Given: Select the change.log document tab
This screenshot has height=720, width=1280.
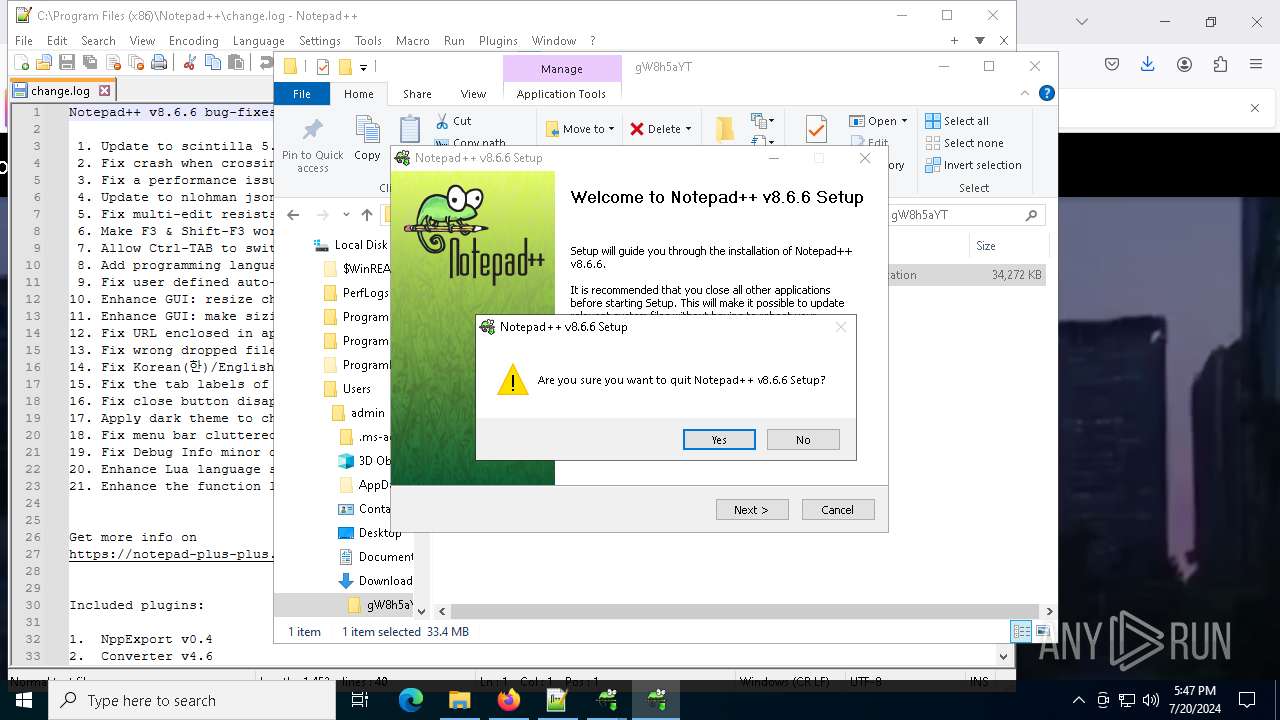Looking at the screenshot, I should [x=60, y=91].
